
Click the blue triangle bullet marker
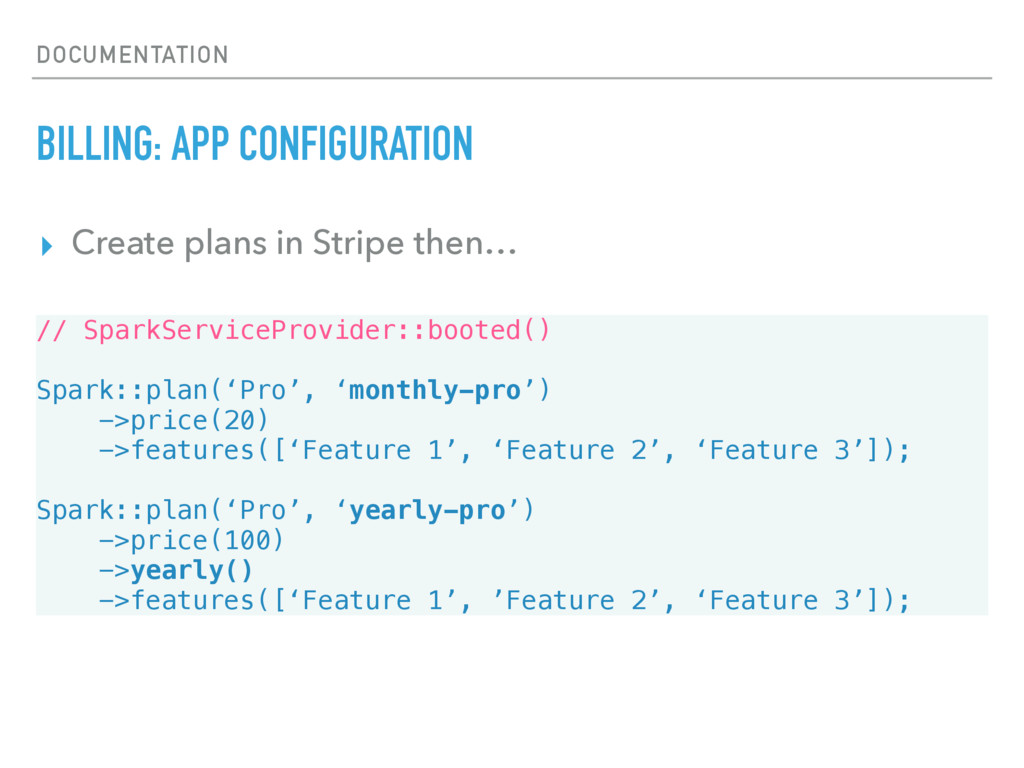coord(46,246)
